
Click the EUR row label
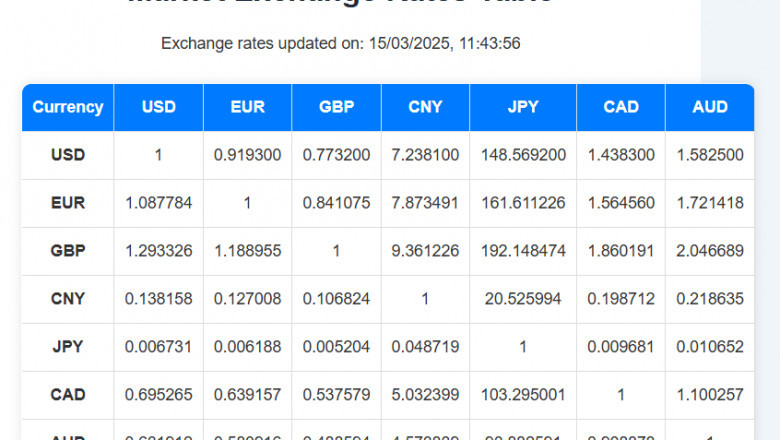point(68,203)
